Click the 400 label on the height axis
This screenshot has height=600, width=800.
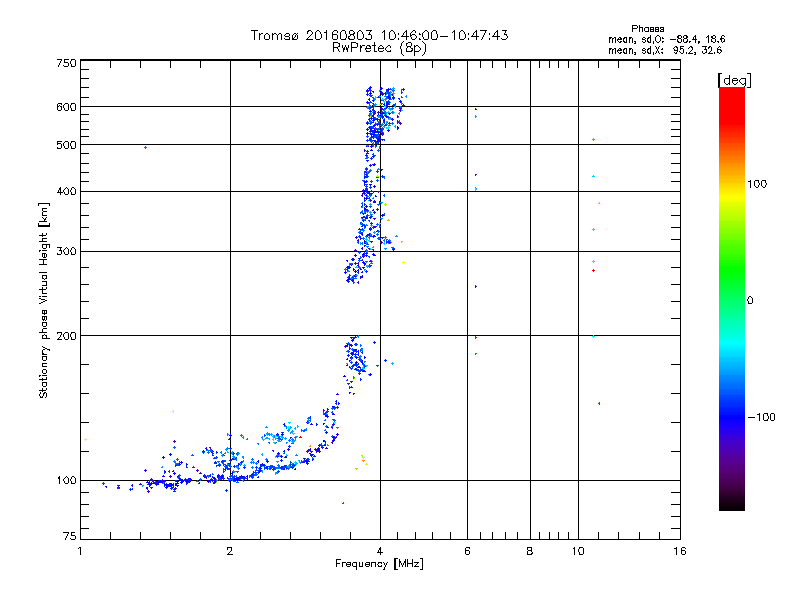point(66,191)
